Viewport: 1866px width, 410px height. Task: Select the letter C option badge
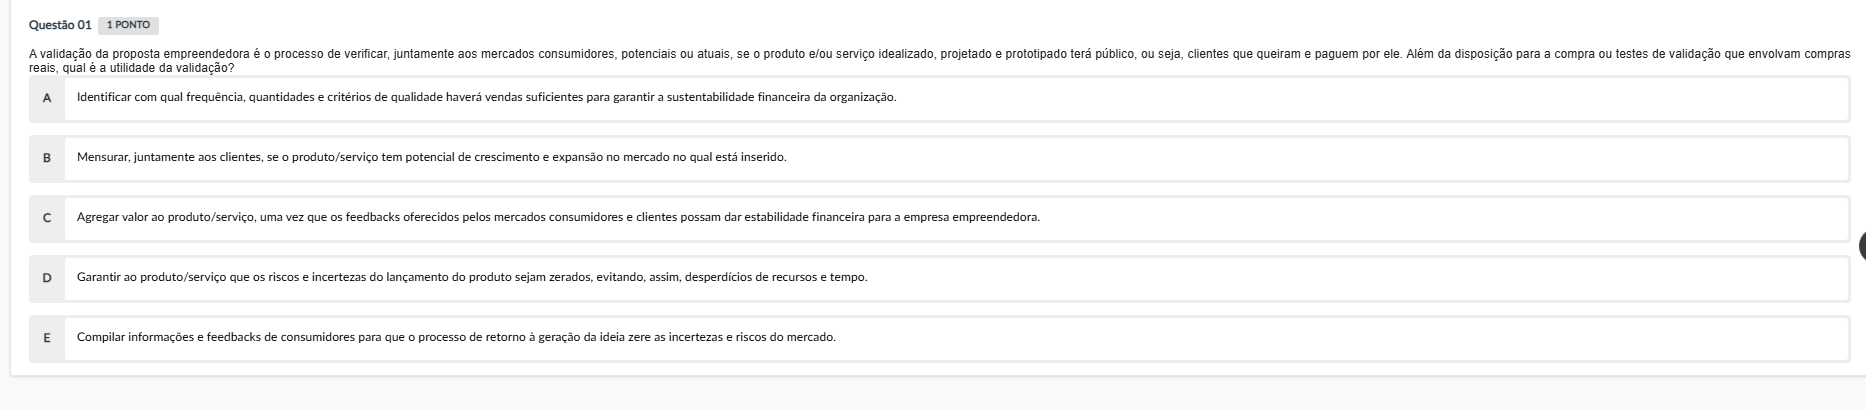47,218
